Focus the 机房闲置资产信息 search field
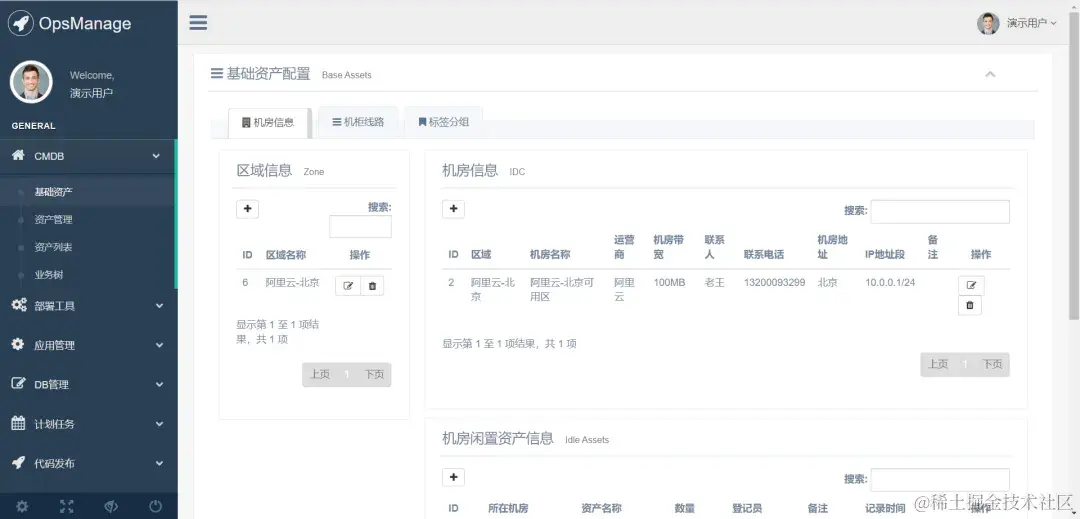This screenshot has height=519, width=1080. pyautogui.click(x=940, y=480)
